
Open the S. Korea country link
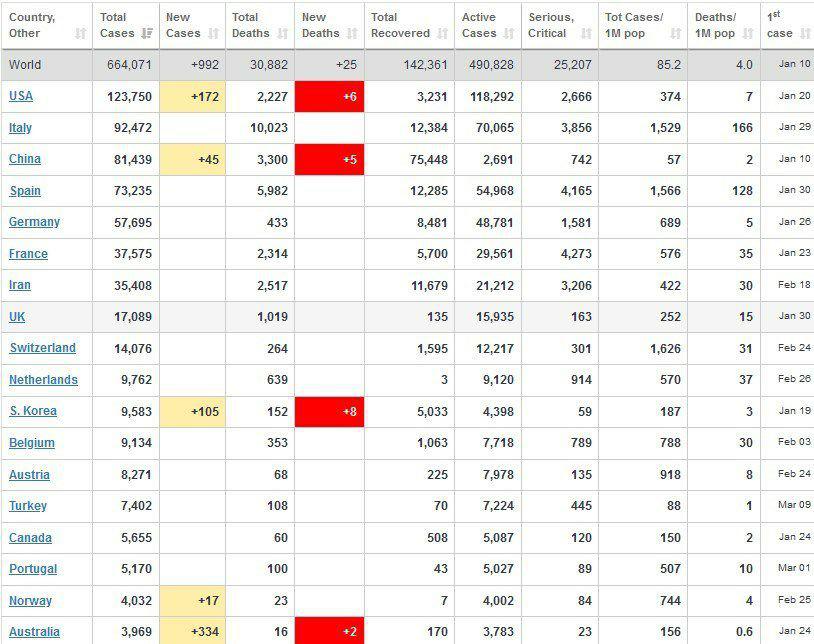click(x=33, y=411)
